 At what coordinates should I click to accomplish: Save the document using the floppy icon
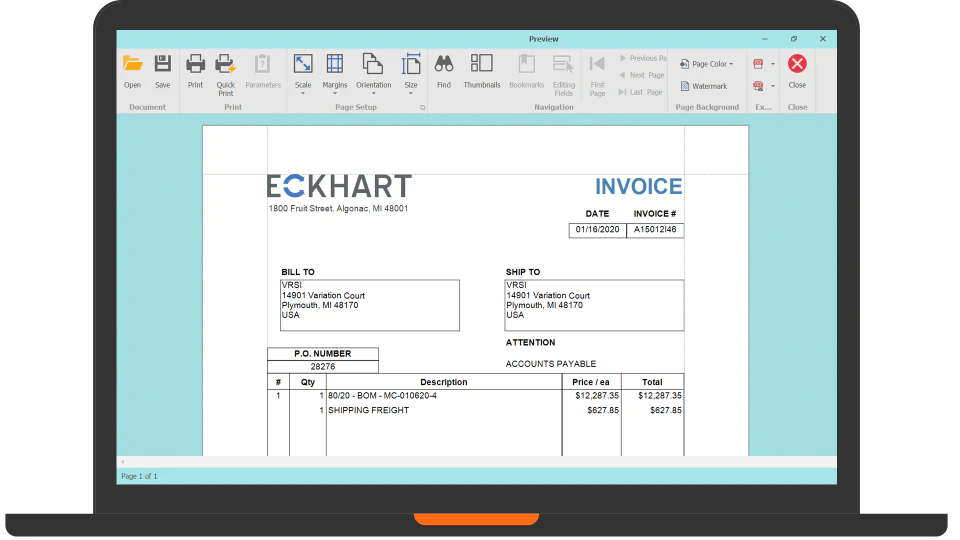(x=162, y=71)
